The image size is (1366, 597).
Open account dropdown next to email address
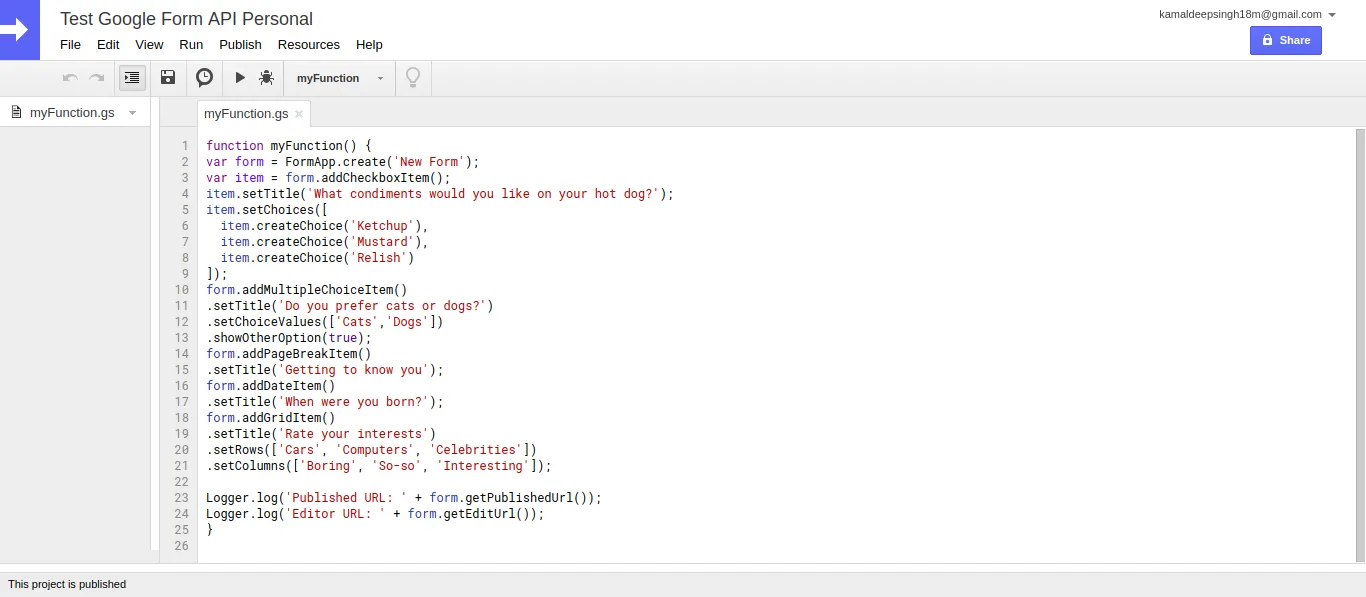click(x=1331, y=15)
